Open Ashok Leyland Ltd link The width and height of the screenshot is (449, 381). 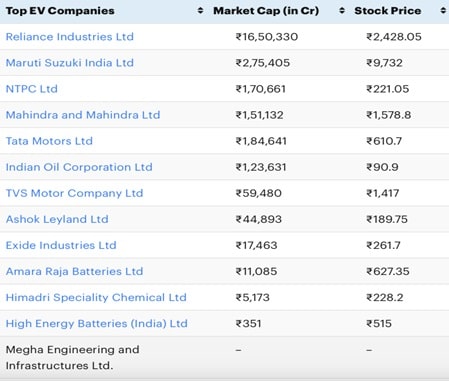click(x=57, y=219)
